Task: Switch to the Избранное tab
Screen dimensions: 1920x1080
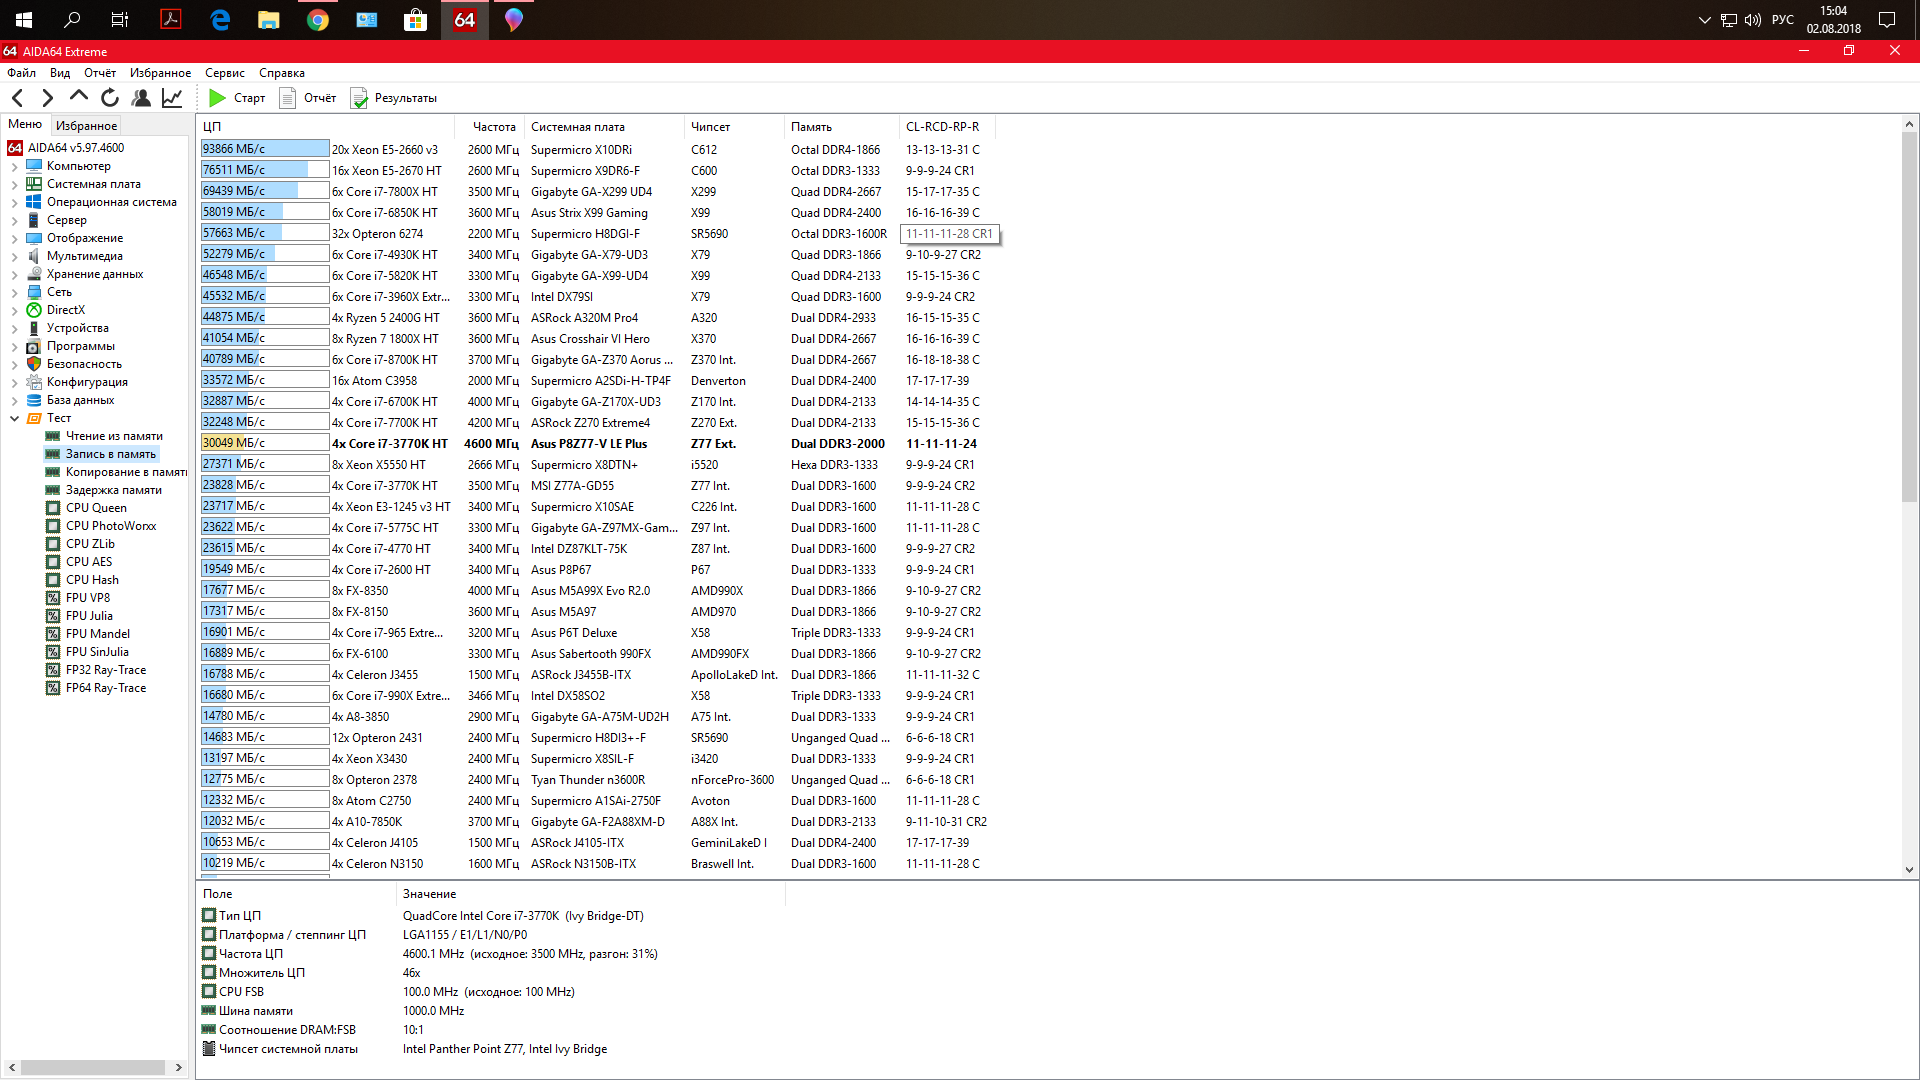Action: click(x=86, y=125)
